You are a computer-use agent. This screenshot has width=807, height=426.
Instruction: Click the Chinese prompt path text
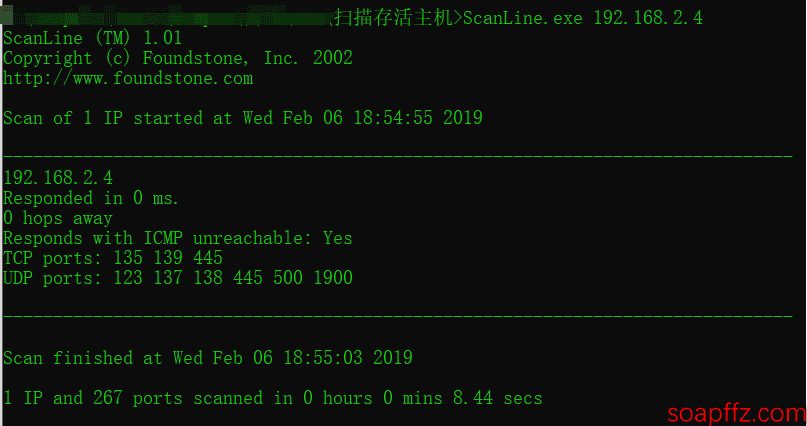point(393,18)
